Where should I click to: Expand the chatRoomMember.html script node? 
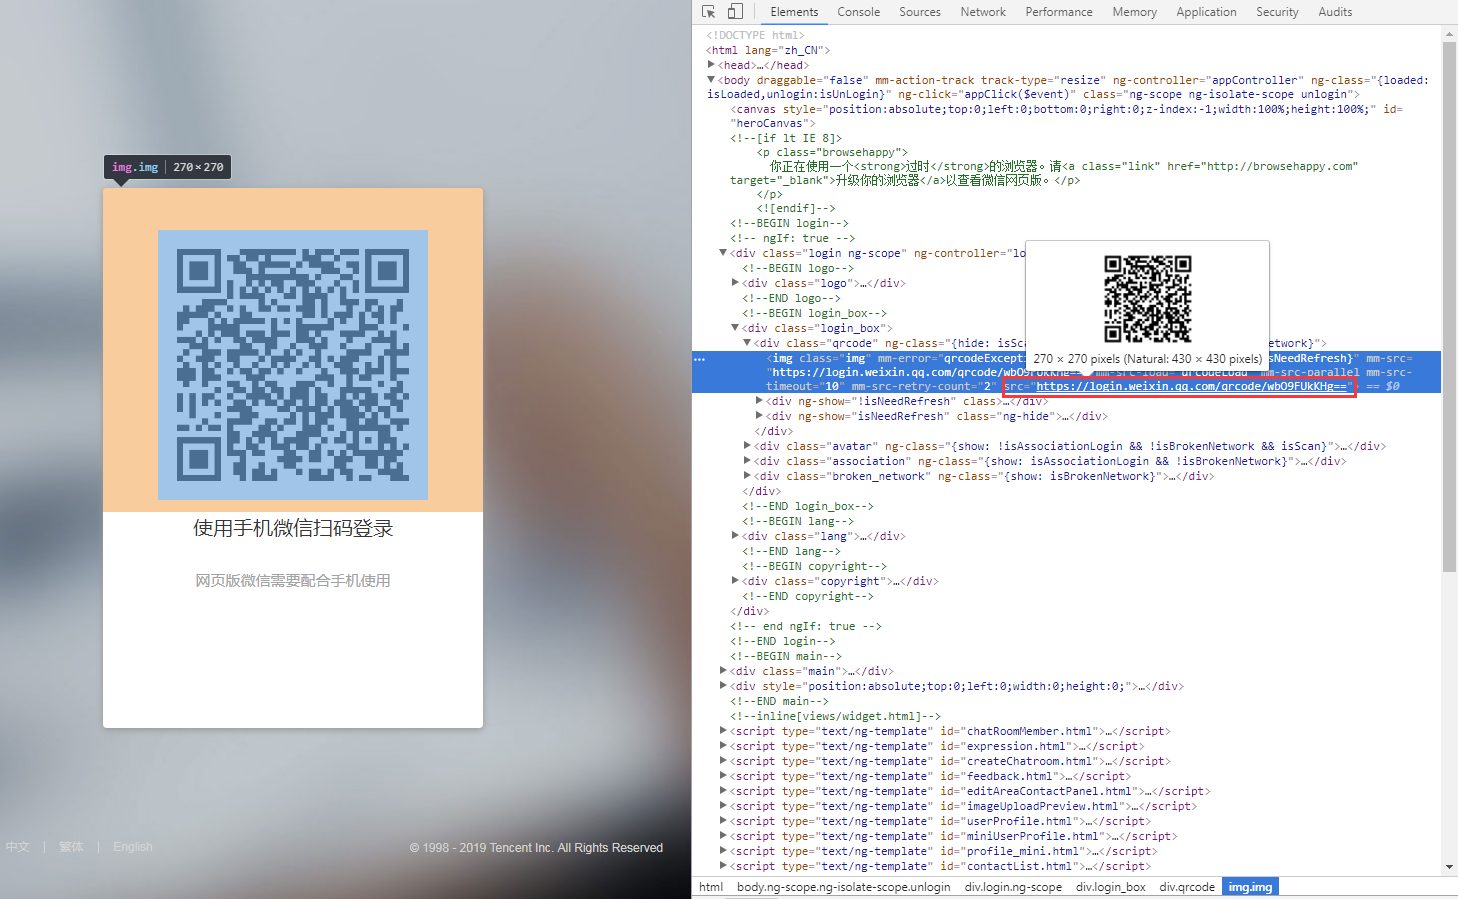click(x=723, y=731)
